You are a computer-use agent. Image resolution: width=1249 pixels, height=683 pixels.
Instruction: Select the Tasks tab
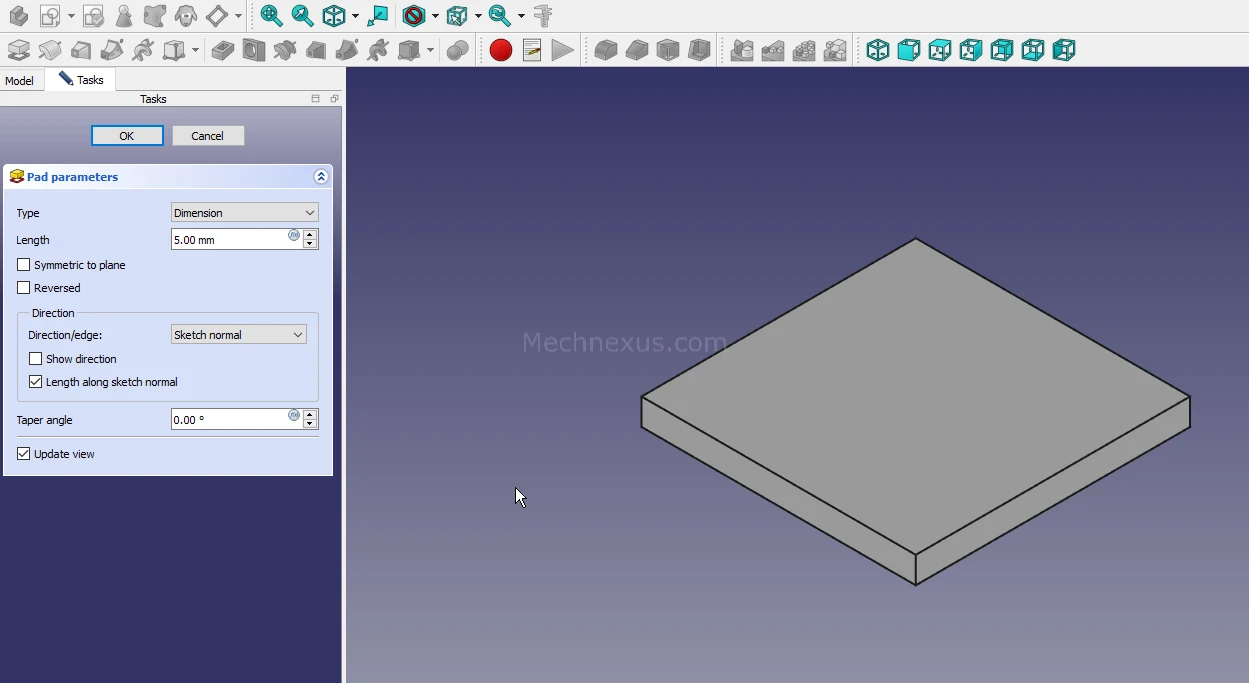tap(81, 80)
